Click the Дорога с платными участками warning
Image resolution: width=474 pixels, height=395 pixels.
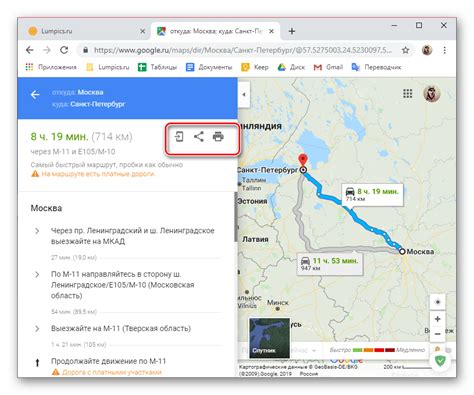coord(112,372)
